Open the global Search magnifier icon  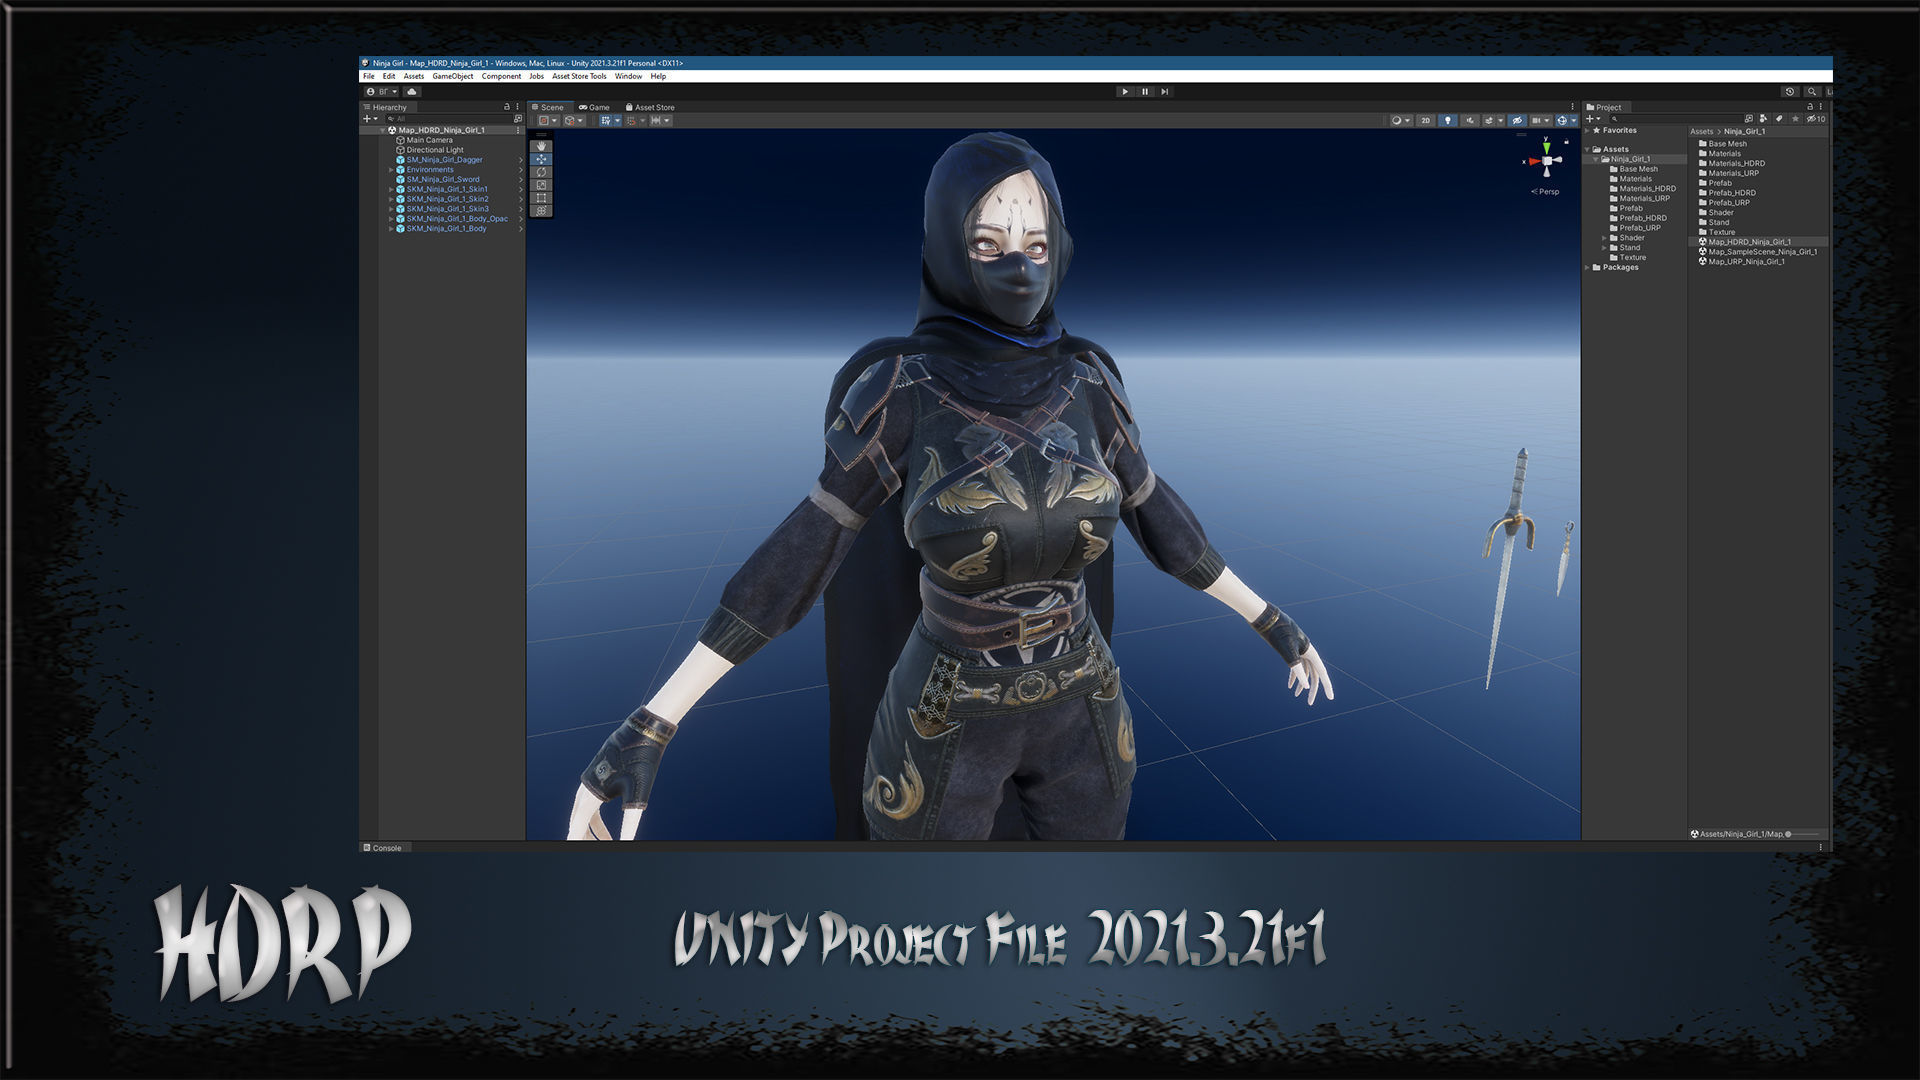point(1812,91)
